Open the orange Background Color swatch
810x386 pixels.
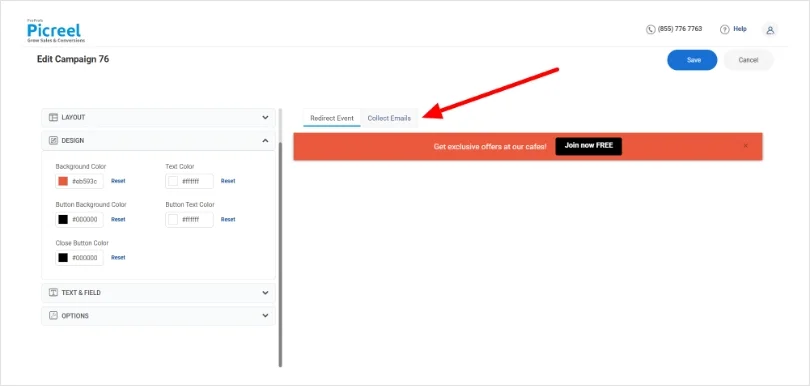click(63, 181)
